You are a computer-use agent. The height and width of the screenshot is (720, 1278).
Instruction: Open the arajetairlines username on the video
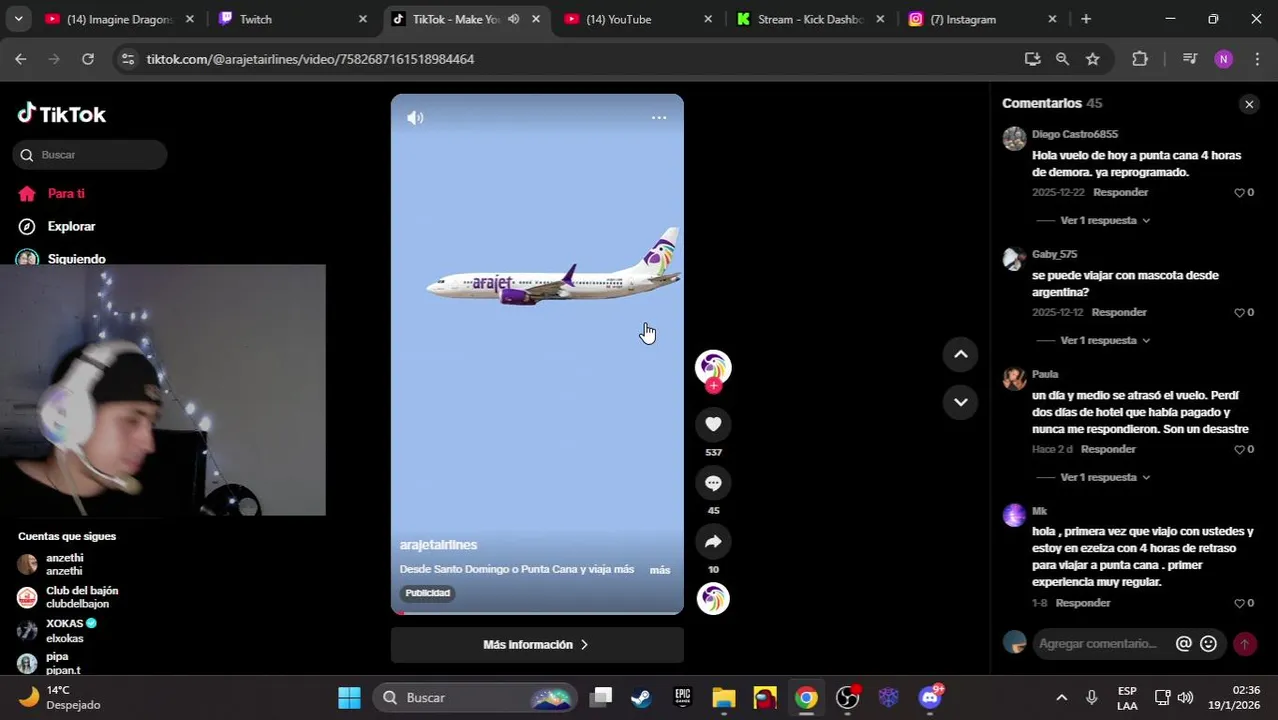[x=438, y=545]
